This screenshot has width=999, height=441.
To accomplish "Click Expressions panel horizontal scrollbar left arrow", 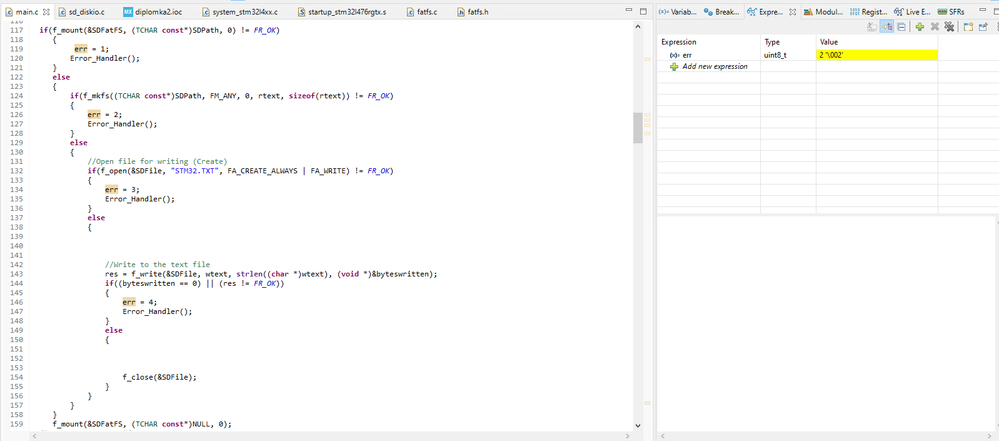I will pos(663,435).
